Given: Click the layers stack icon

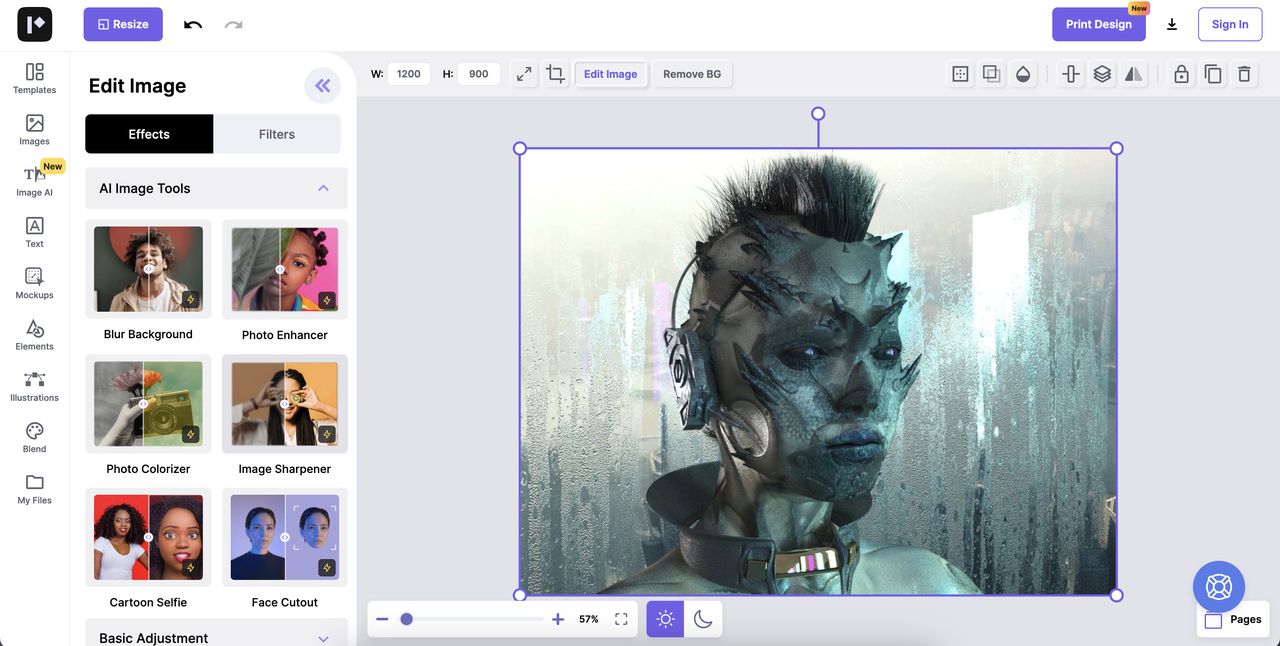Looking at the screenshot, I should pos(1102,74).
